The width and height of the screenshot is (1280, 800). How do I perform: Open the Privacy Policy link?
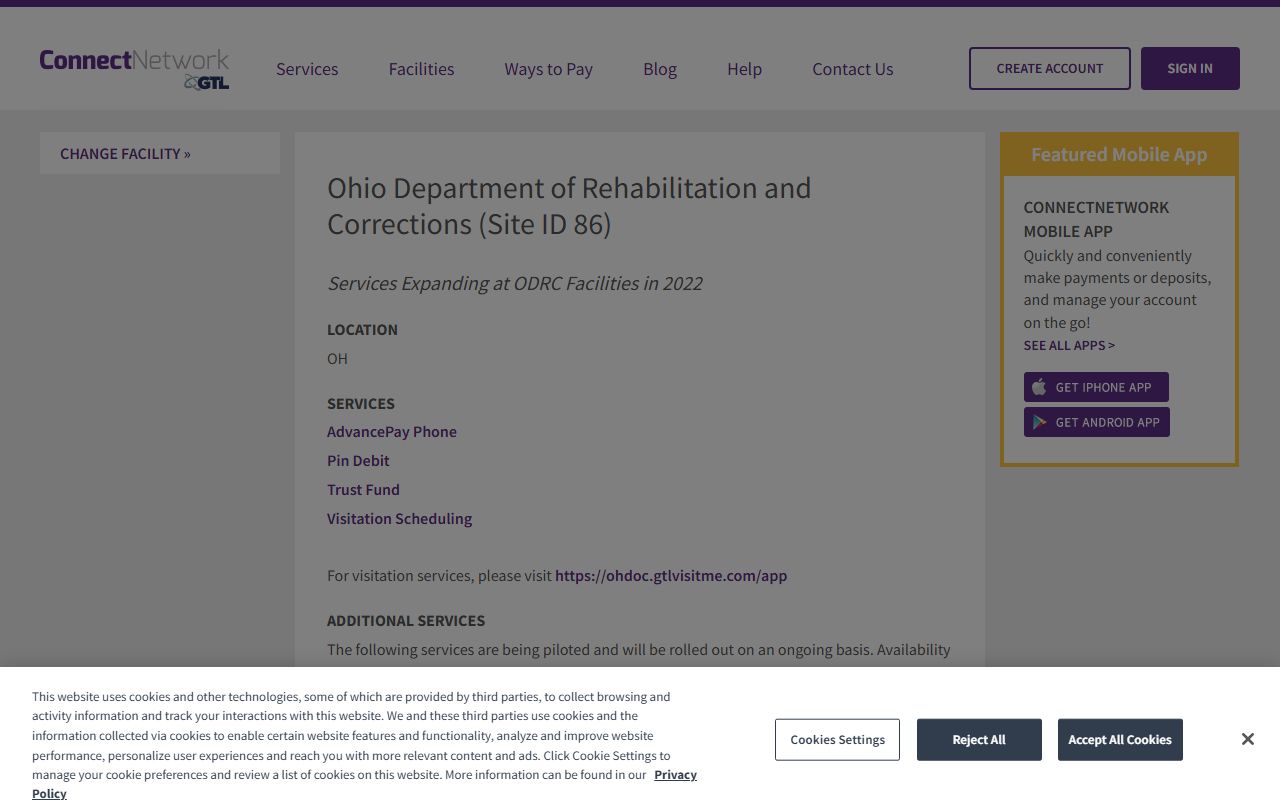click(x=675, y=775)
